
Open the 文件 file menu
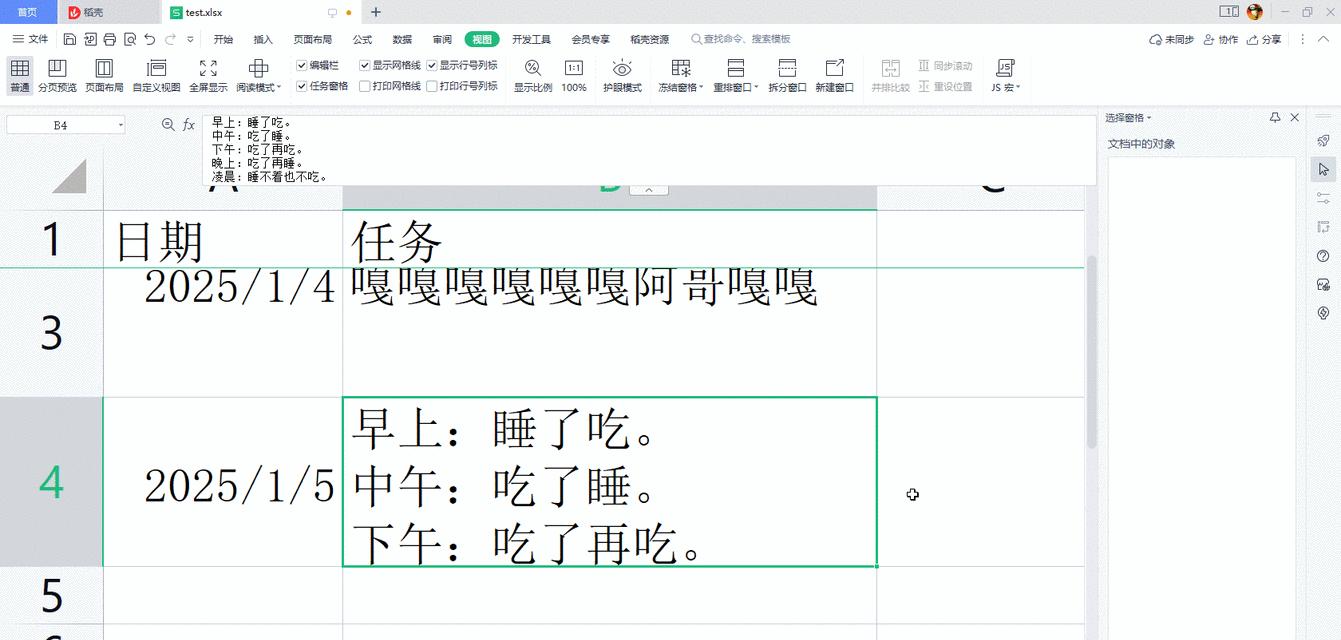coord(30,40)
